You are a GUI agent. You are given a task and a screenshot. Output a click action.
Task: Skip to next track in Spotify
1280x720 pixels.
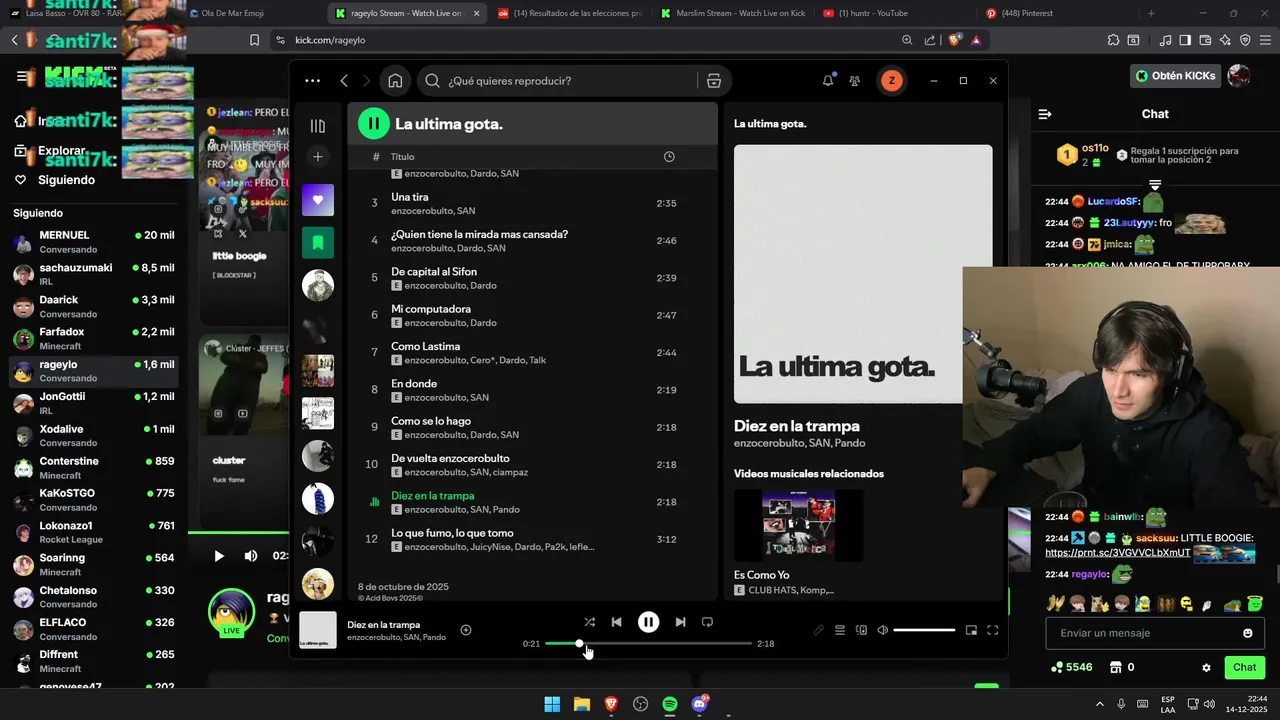click(x=680, y=622)
